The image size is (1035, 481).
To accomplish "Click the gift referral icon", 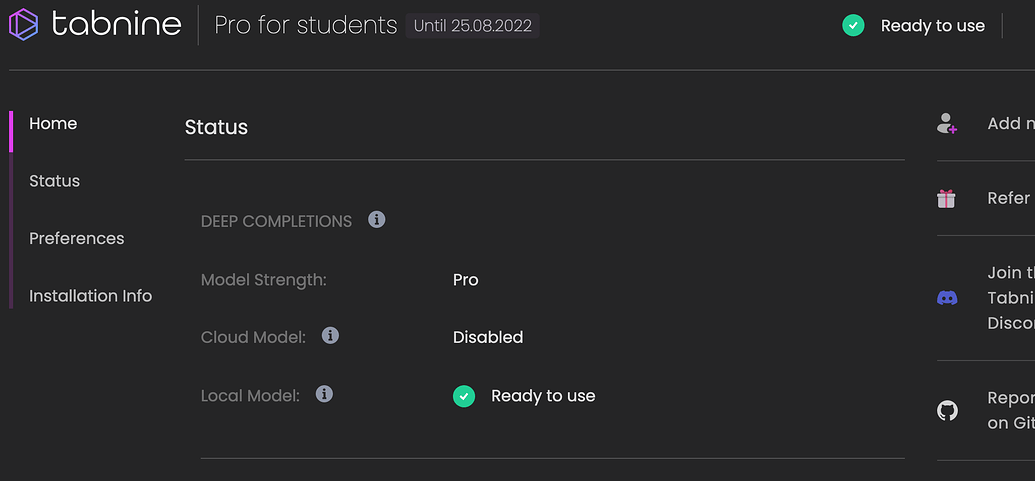I will (x=947, y=198).
